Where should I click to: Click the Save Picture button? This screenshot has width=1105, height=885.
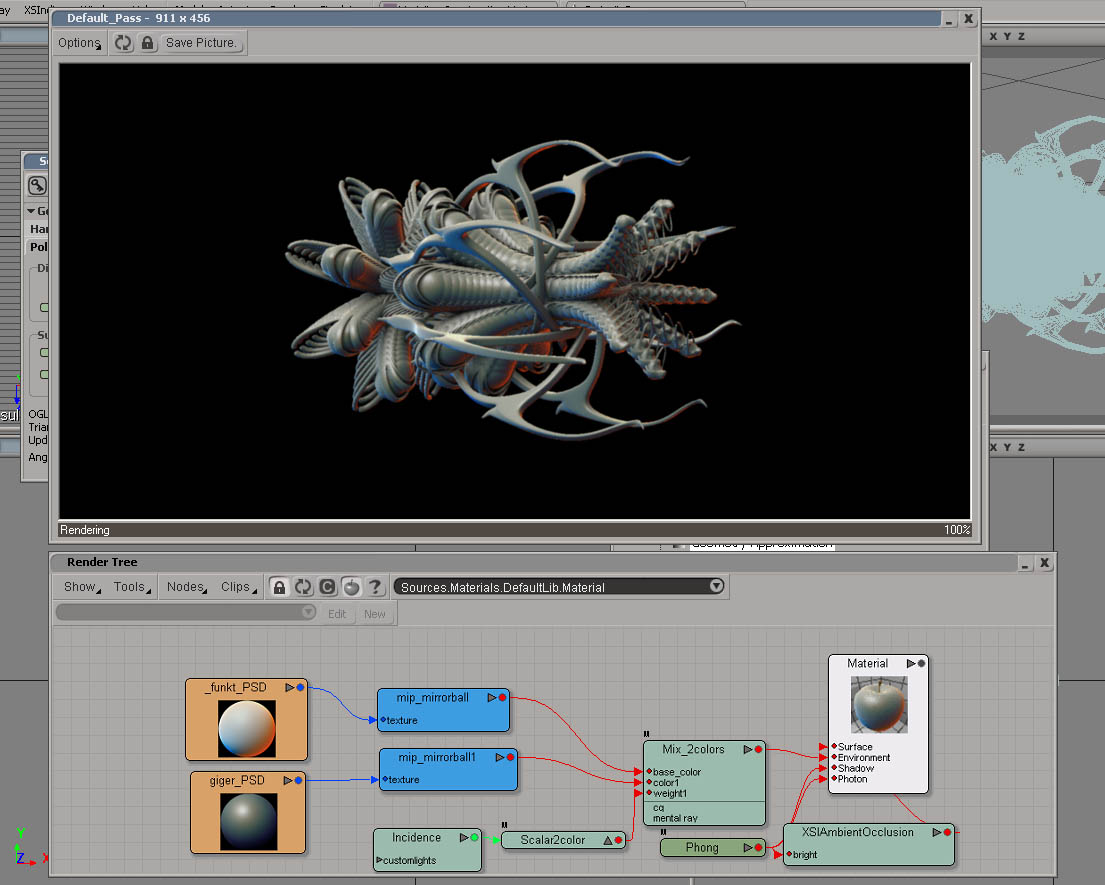tap(201, 43)
